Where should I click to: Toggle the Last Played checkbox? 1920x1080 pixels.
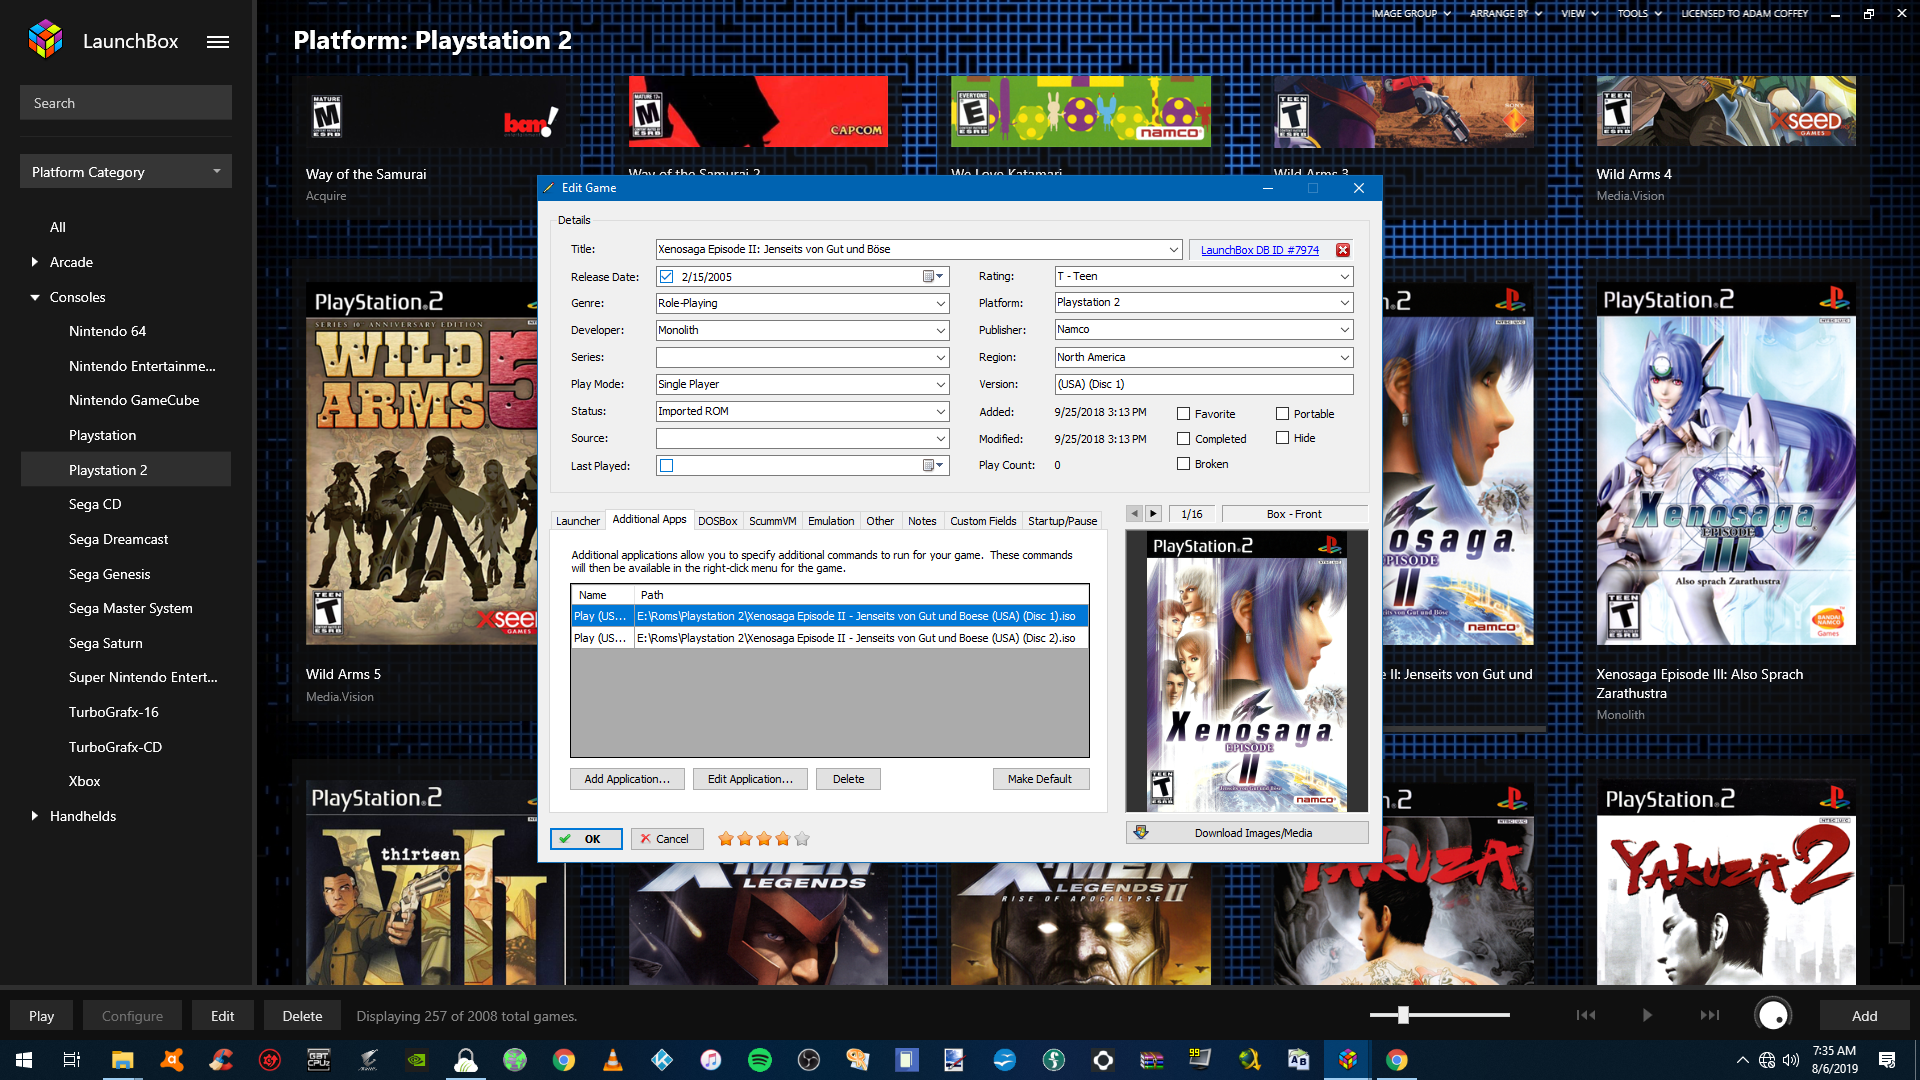pos(667,466)
